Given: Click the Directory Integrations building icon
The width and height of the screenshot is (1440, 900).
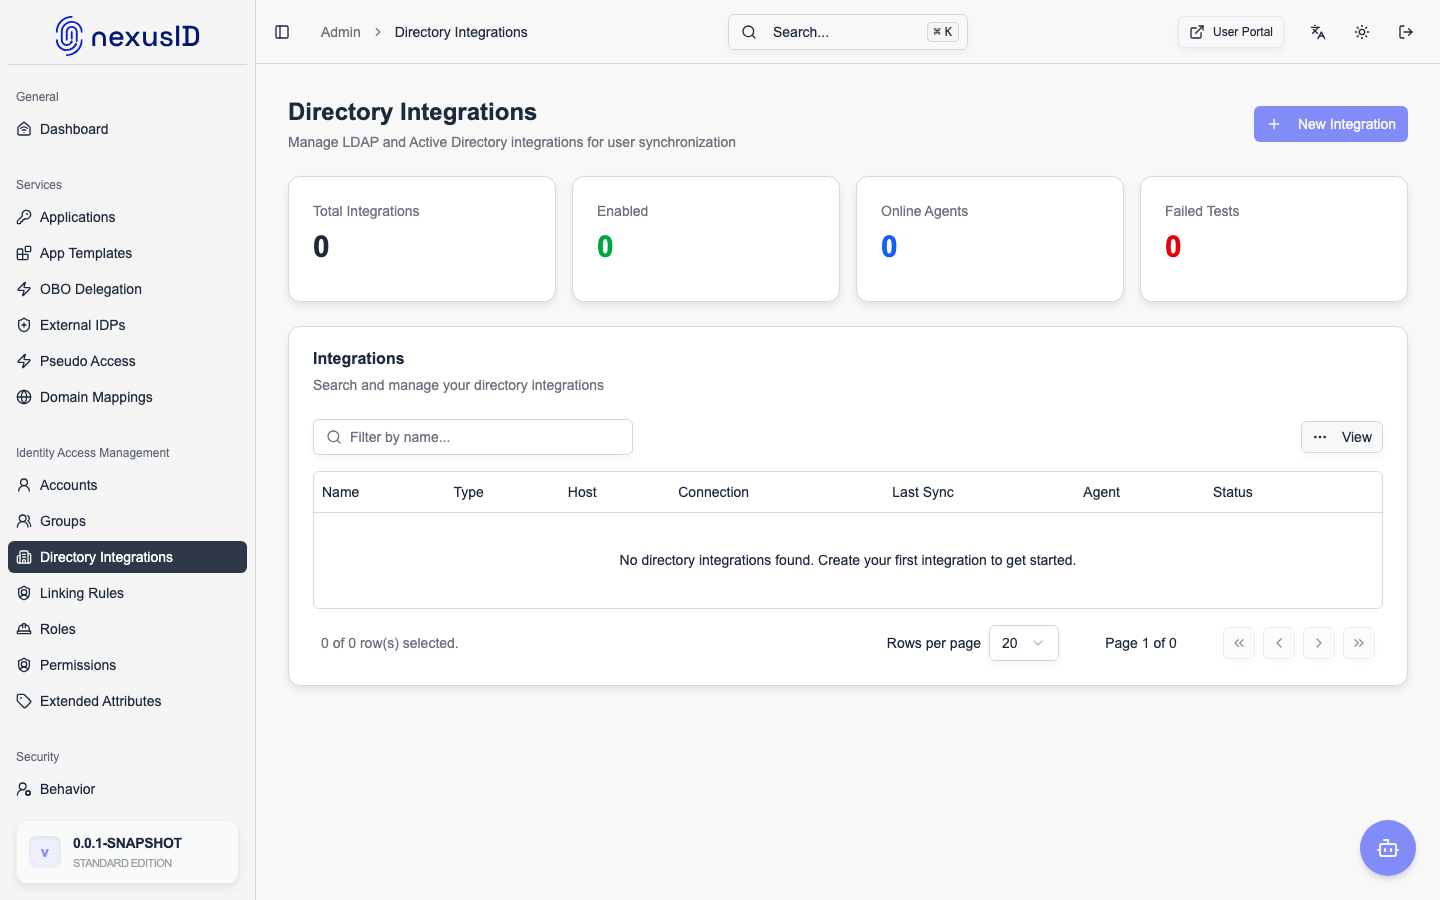Looking at the screenshot, I should point(24,557).
